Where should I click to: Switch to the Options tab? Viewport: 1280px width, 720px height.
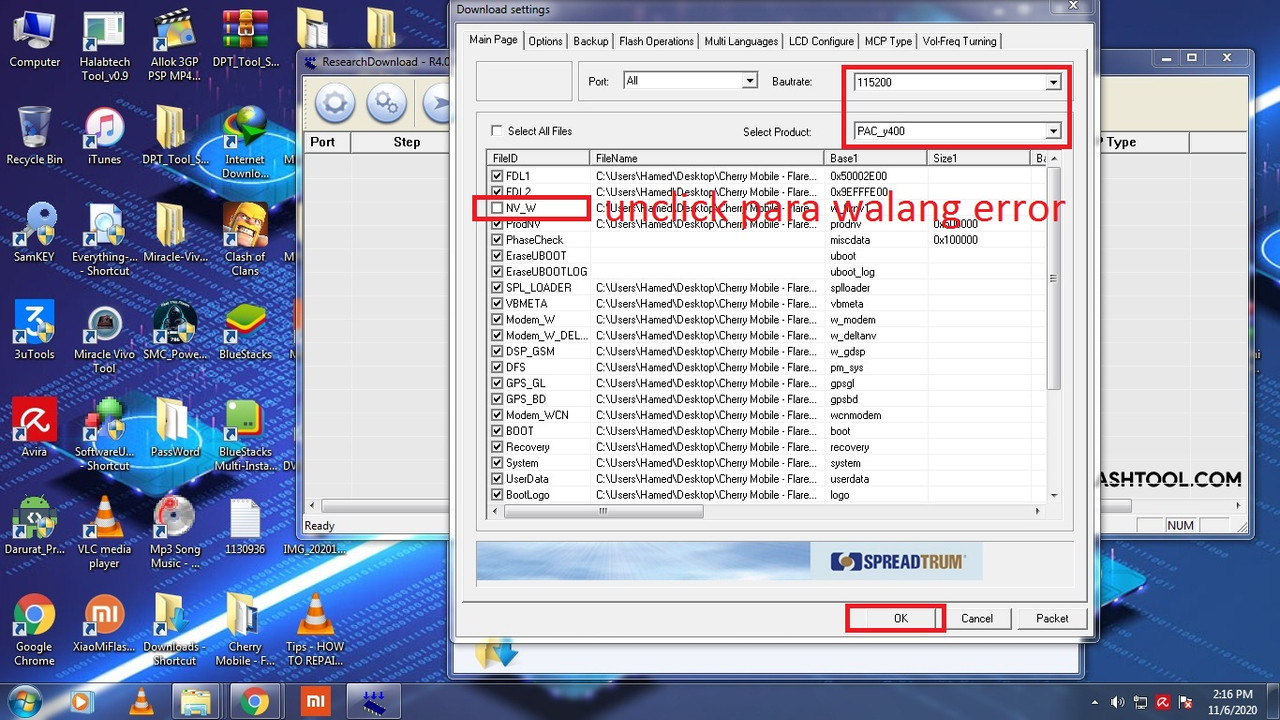546,41
